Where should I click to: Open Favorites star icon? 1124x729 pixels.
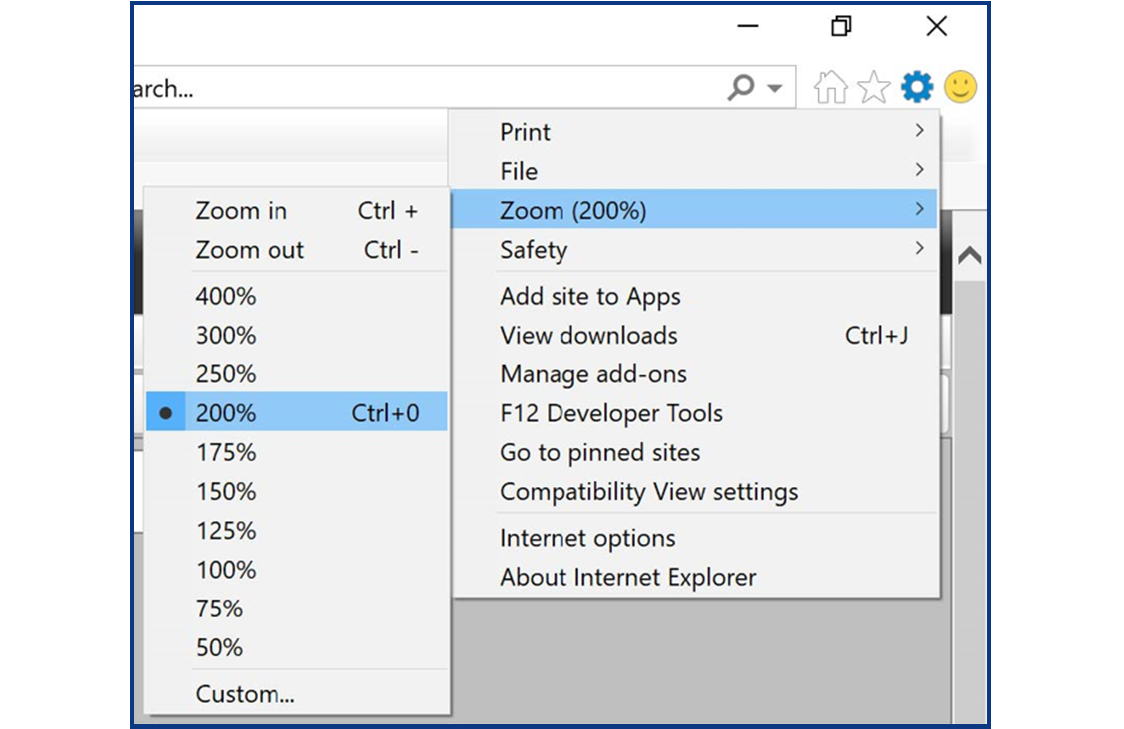tap(873, 87)
